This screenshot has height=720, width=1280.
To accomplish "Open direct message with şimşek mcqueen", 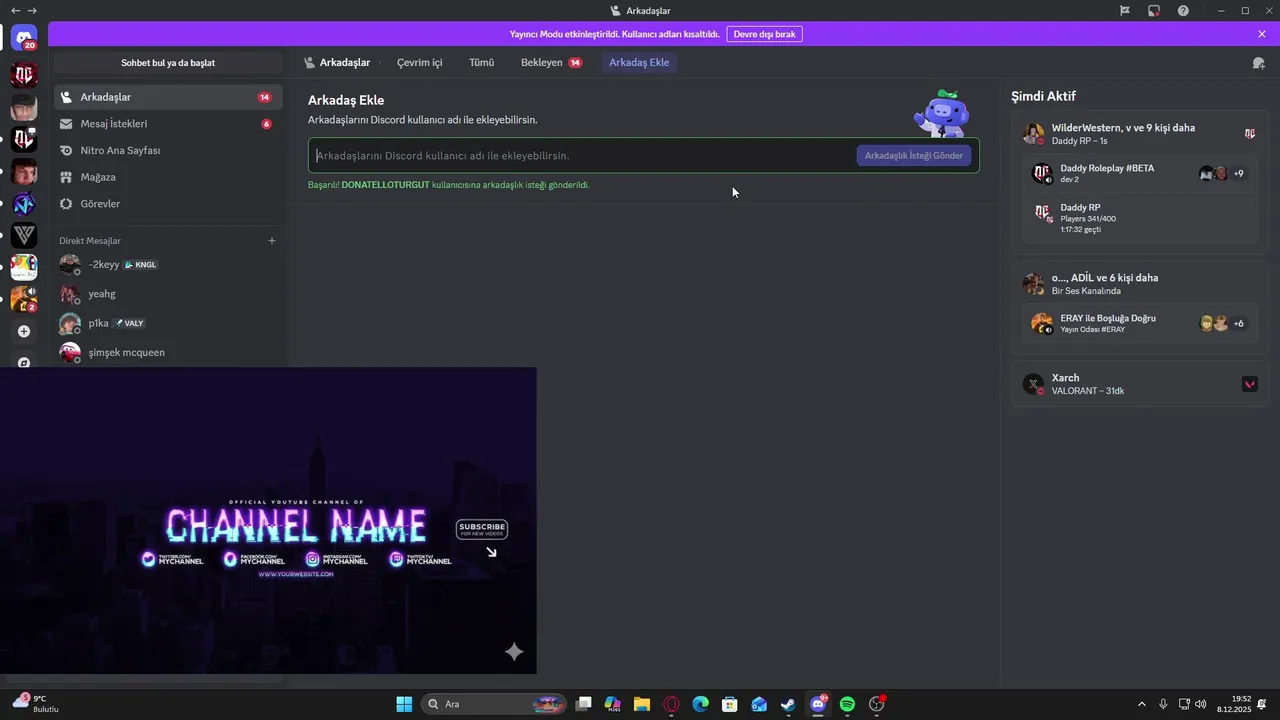I will point(168,352).
